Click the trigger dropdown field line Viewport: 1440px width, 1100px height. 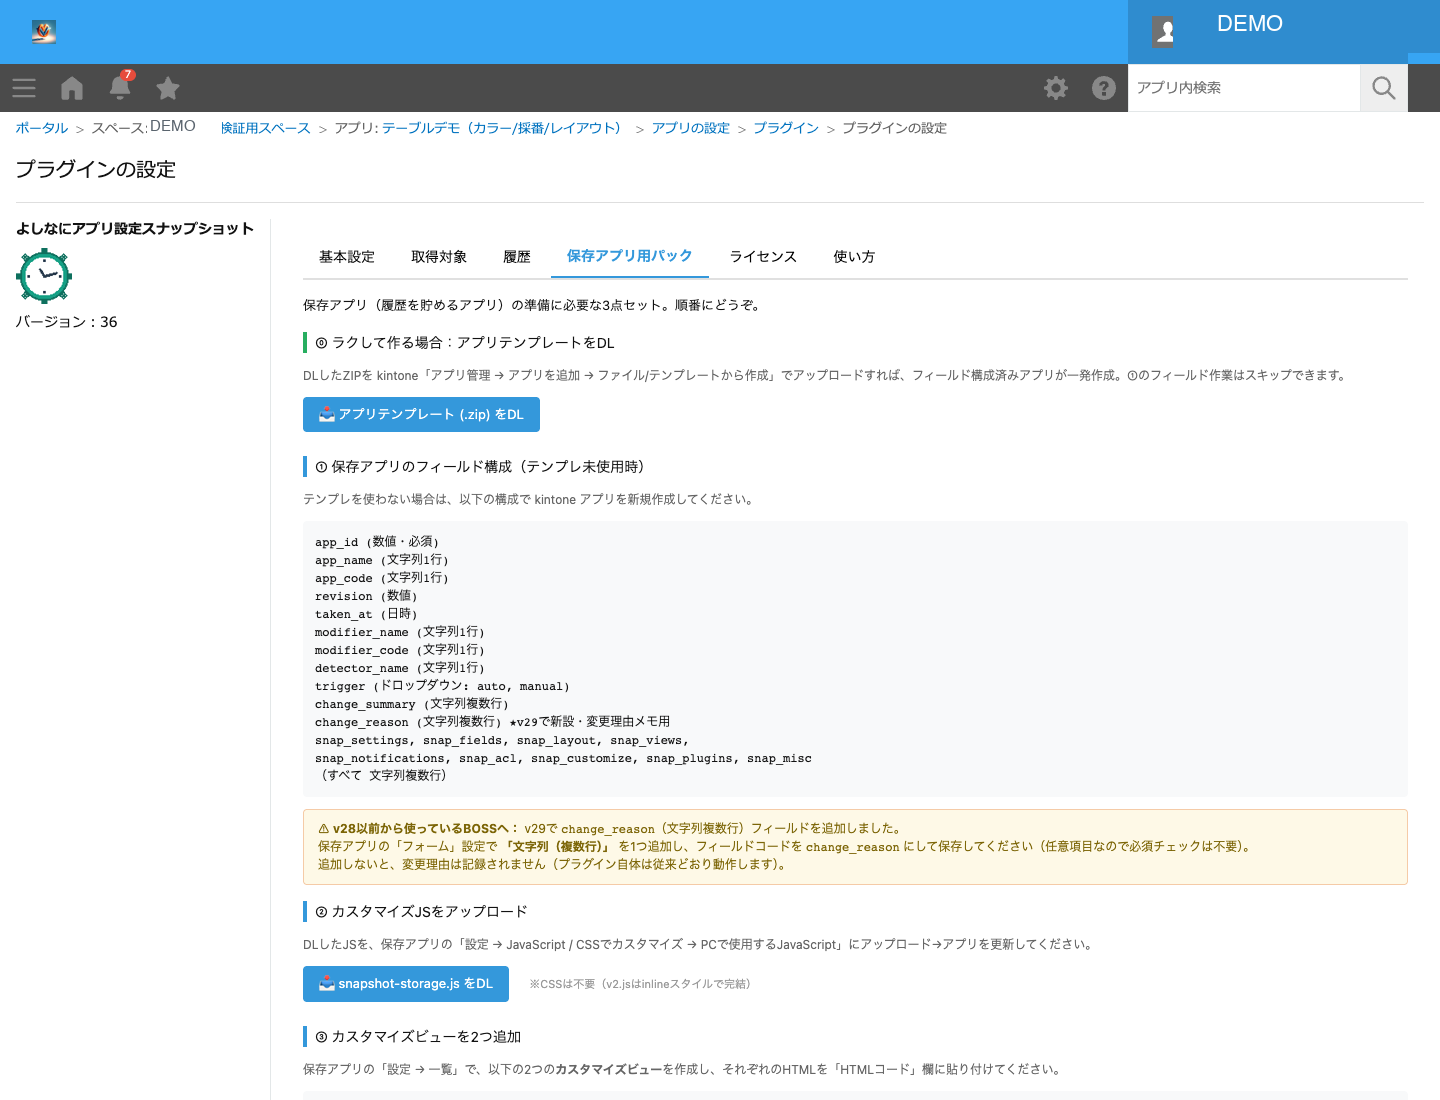click(442, 686)
